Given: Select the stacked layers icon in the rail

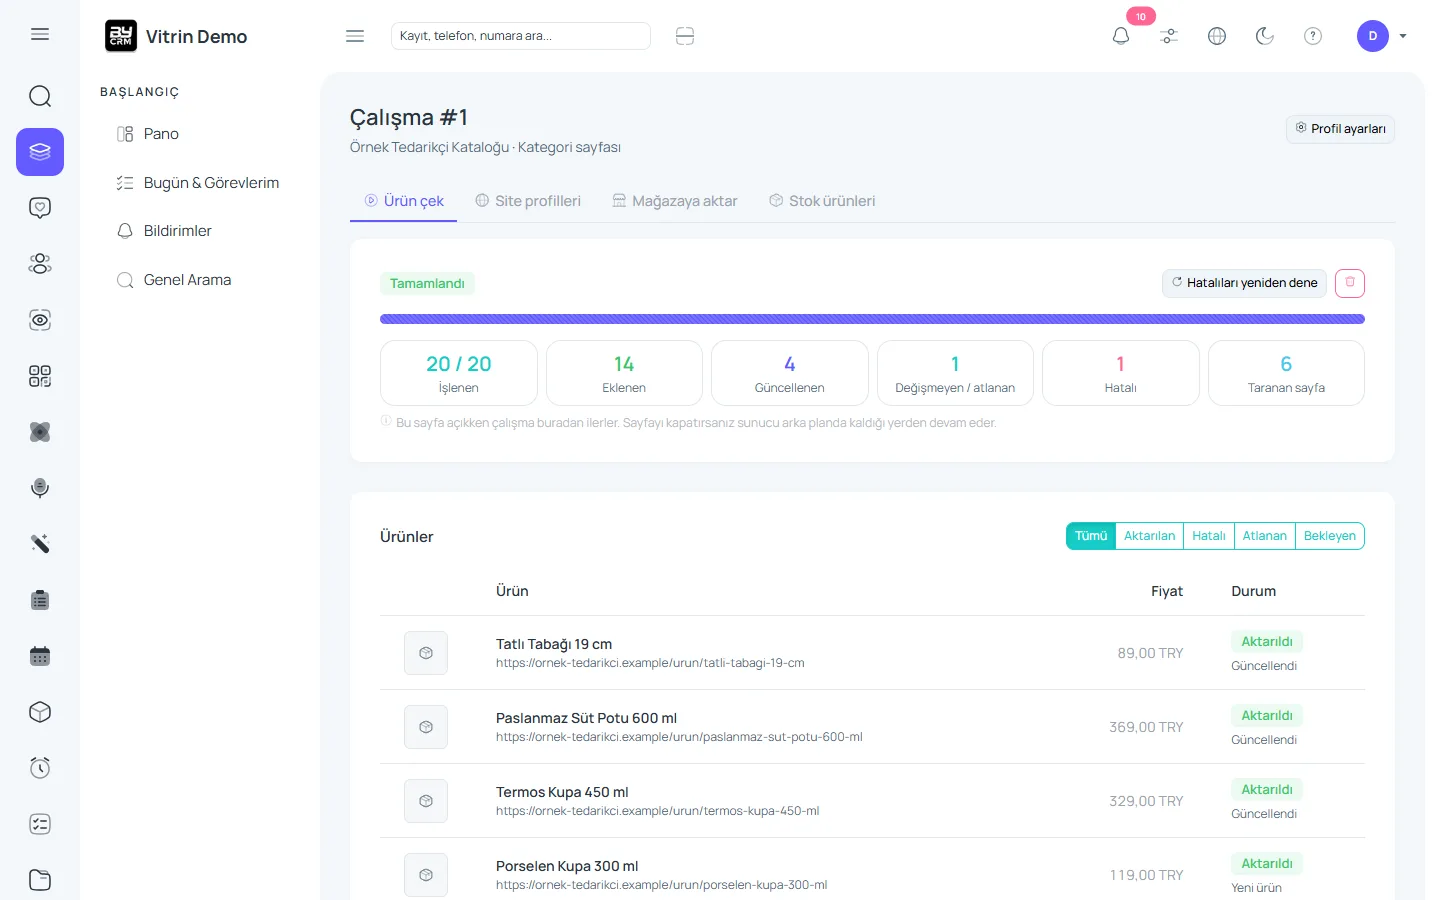Looking at the screenshot, I should (40, 152).
